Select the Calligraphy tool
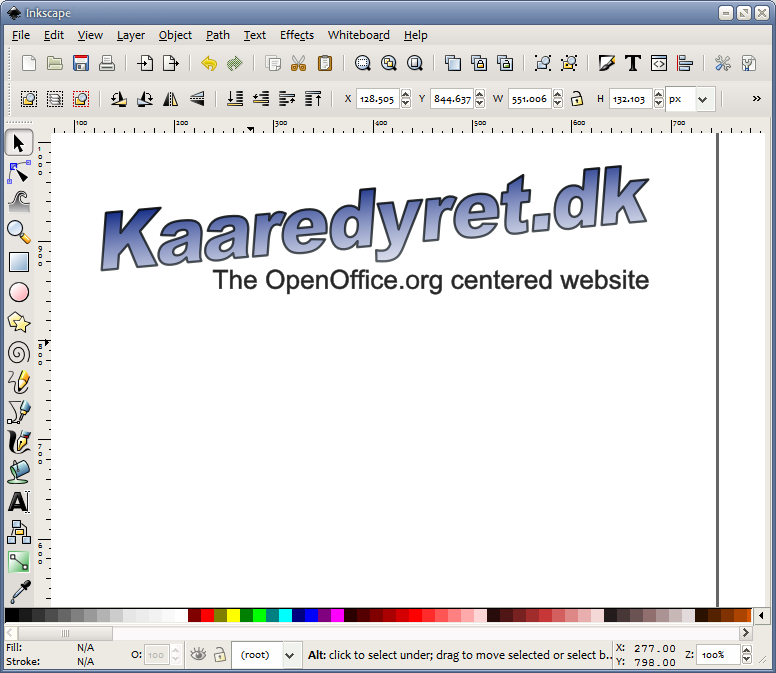This screenshot has width=776, height=673. (19, 442)
